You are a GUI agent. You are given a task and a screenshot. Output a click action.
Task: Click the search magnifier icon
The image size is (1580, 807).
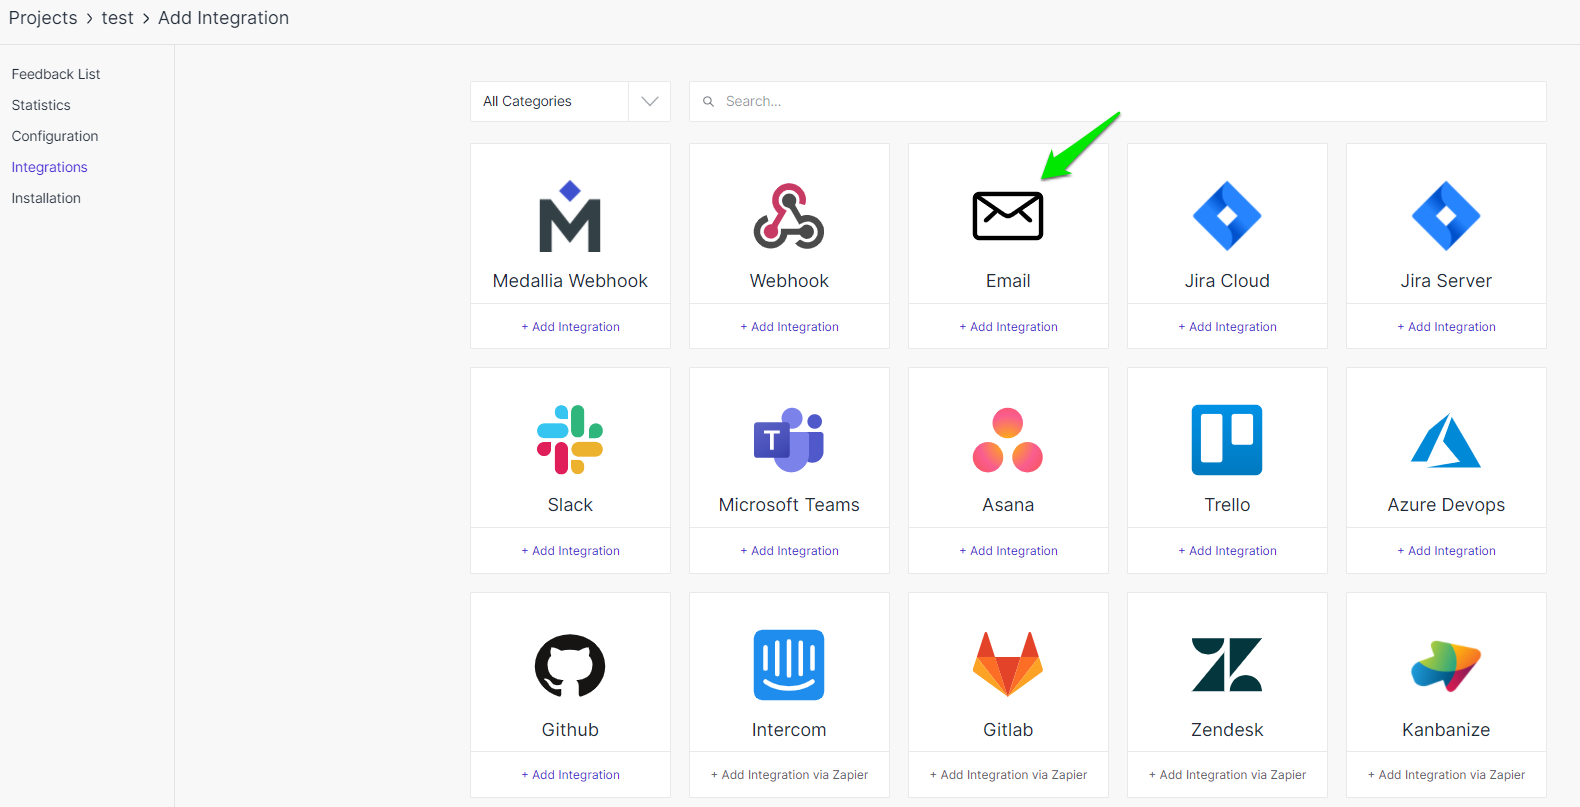pyautogui.click(x=708, y=102)
